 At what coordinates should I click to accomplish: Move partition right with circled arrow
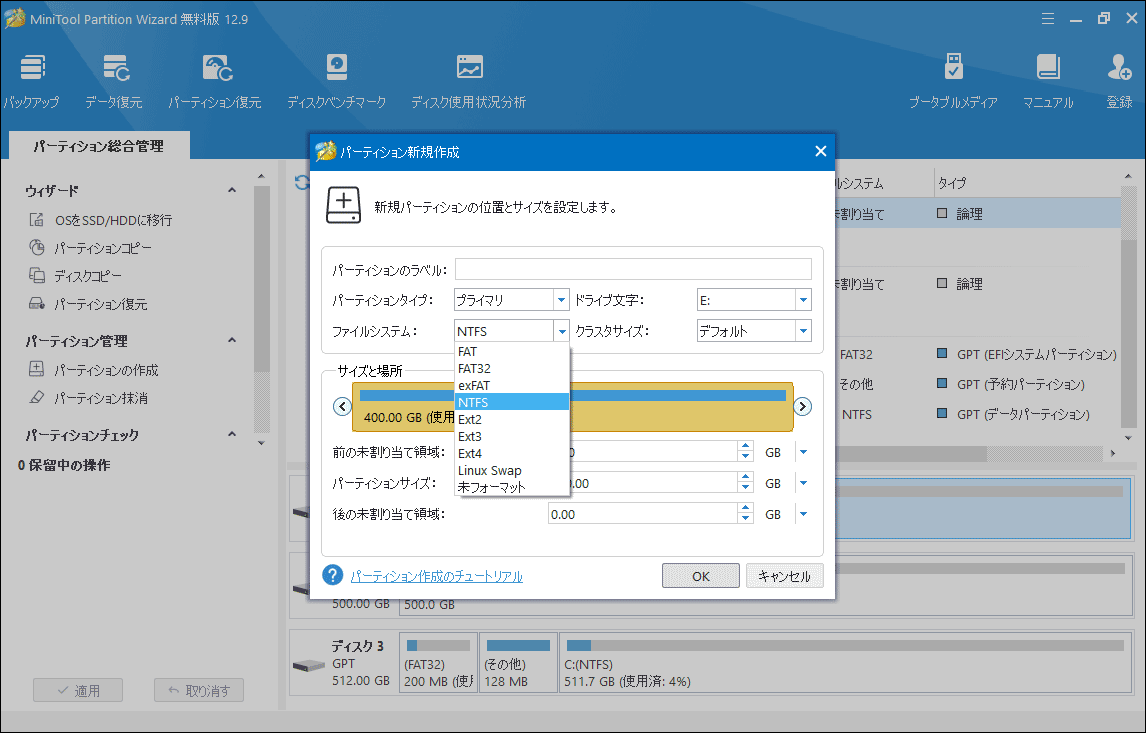pyautogui.click(x=802, y=406)
